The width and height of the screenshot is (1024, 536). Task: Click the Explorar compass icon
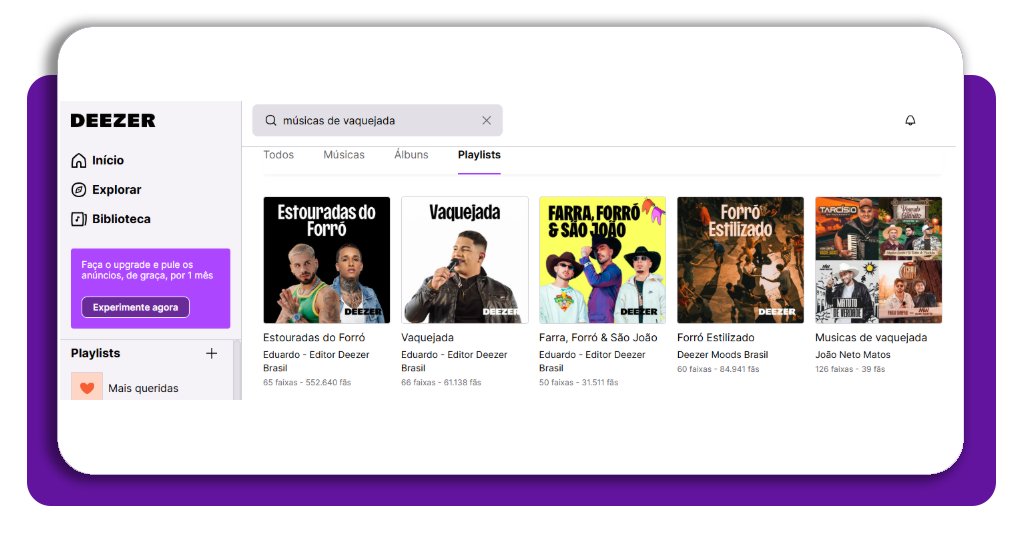pos(79,190)
